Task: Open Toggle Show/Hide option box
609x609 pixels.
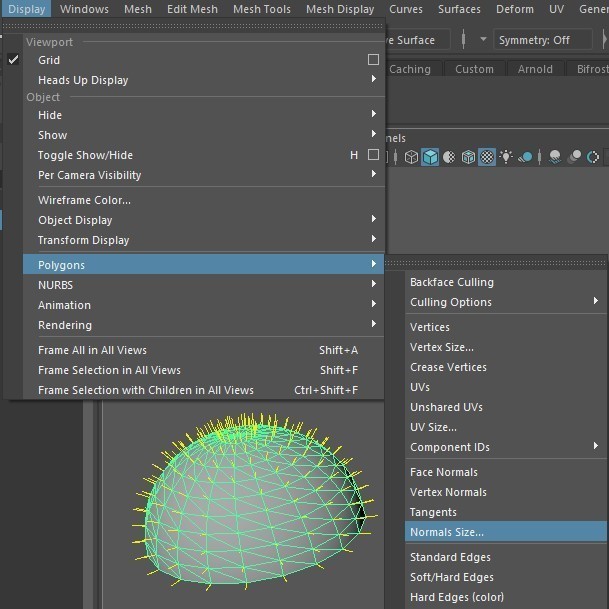Action: [373, 155]
